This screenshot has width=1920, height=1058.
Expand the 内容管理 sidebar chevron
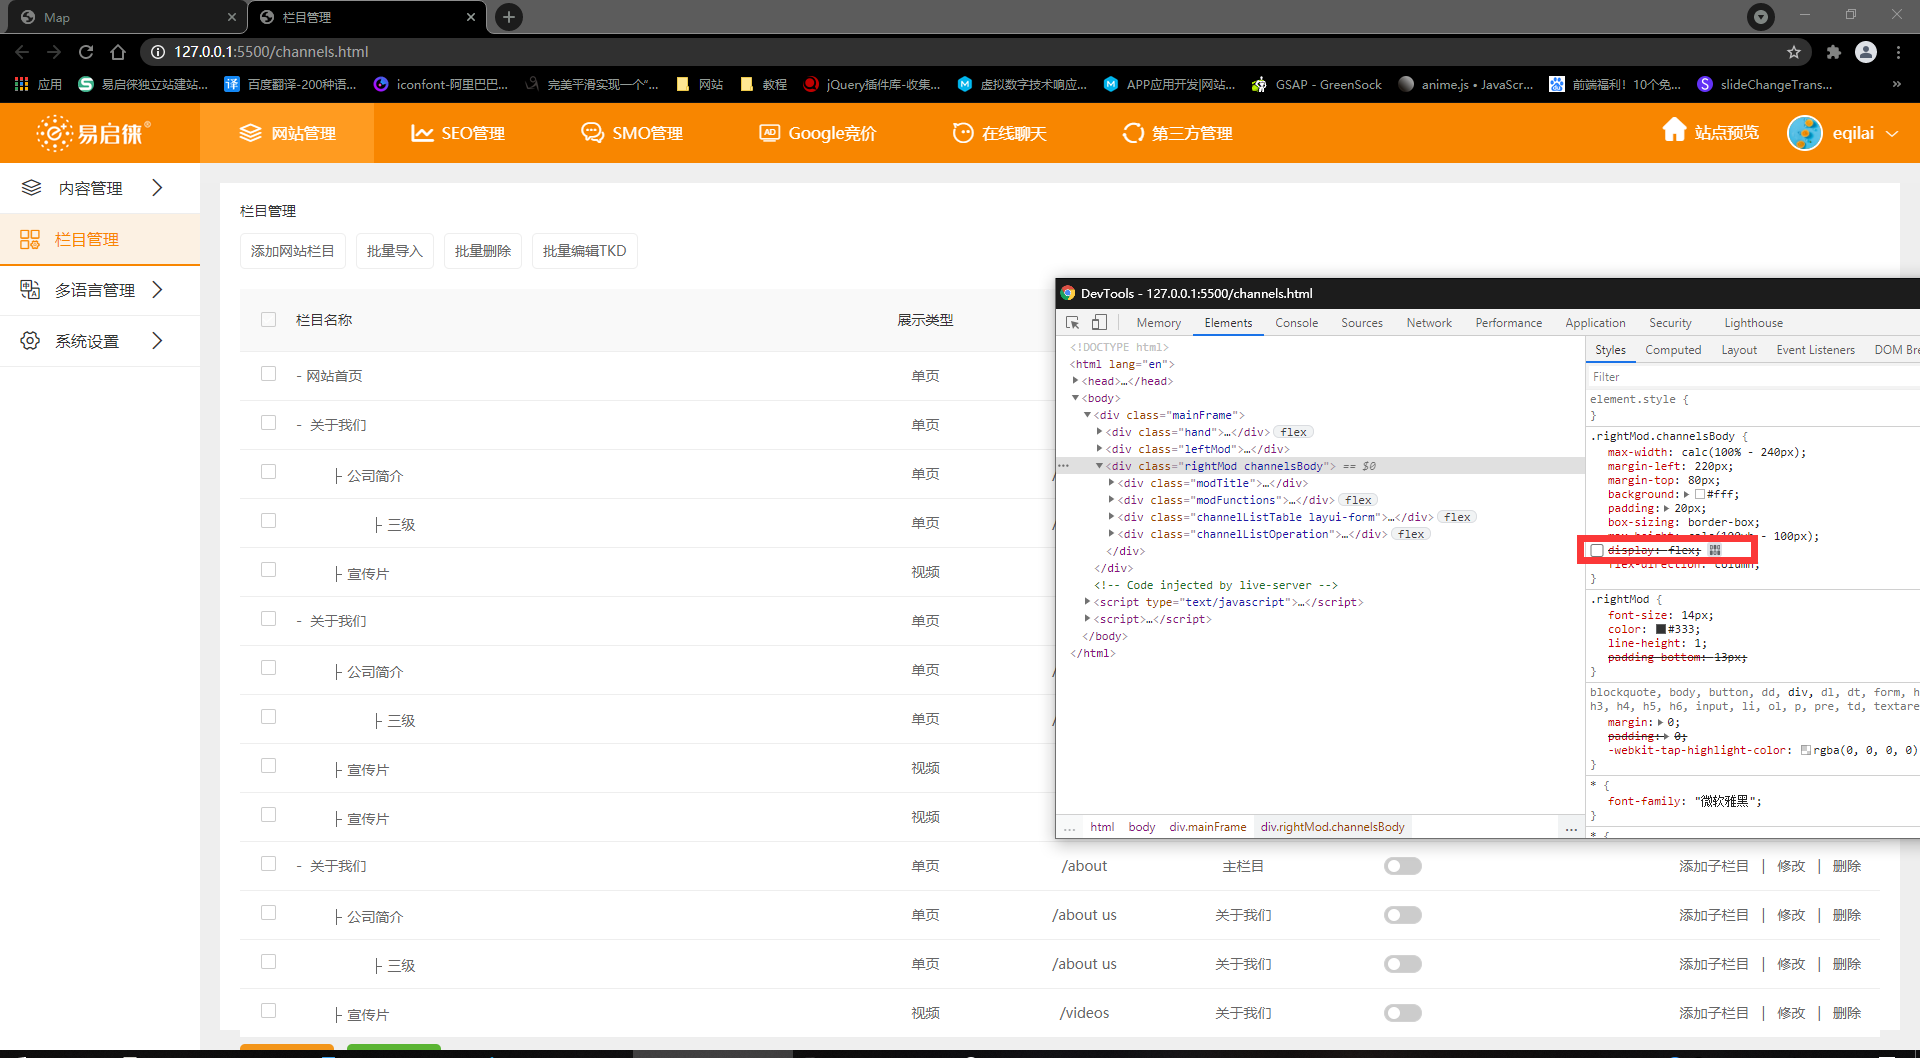157,188
